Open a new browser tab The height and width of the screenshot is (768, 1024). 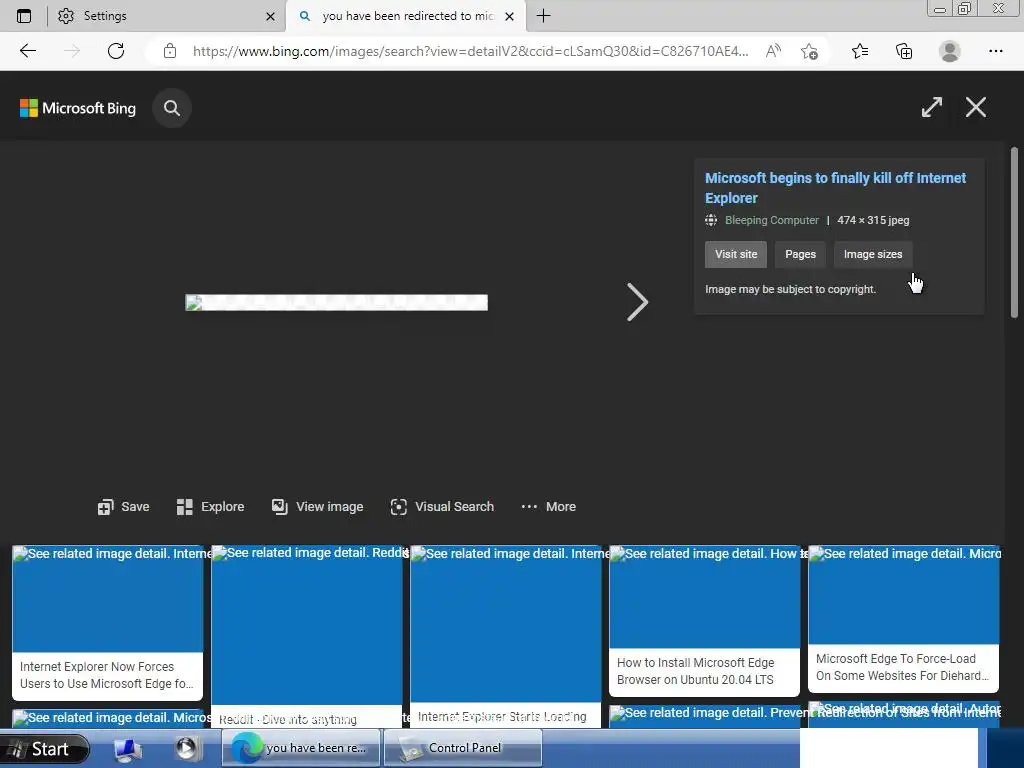543,16
